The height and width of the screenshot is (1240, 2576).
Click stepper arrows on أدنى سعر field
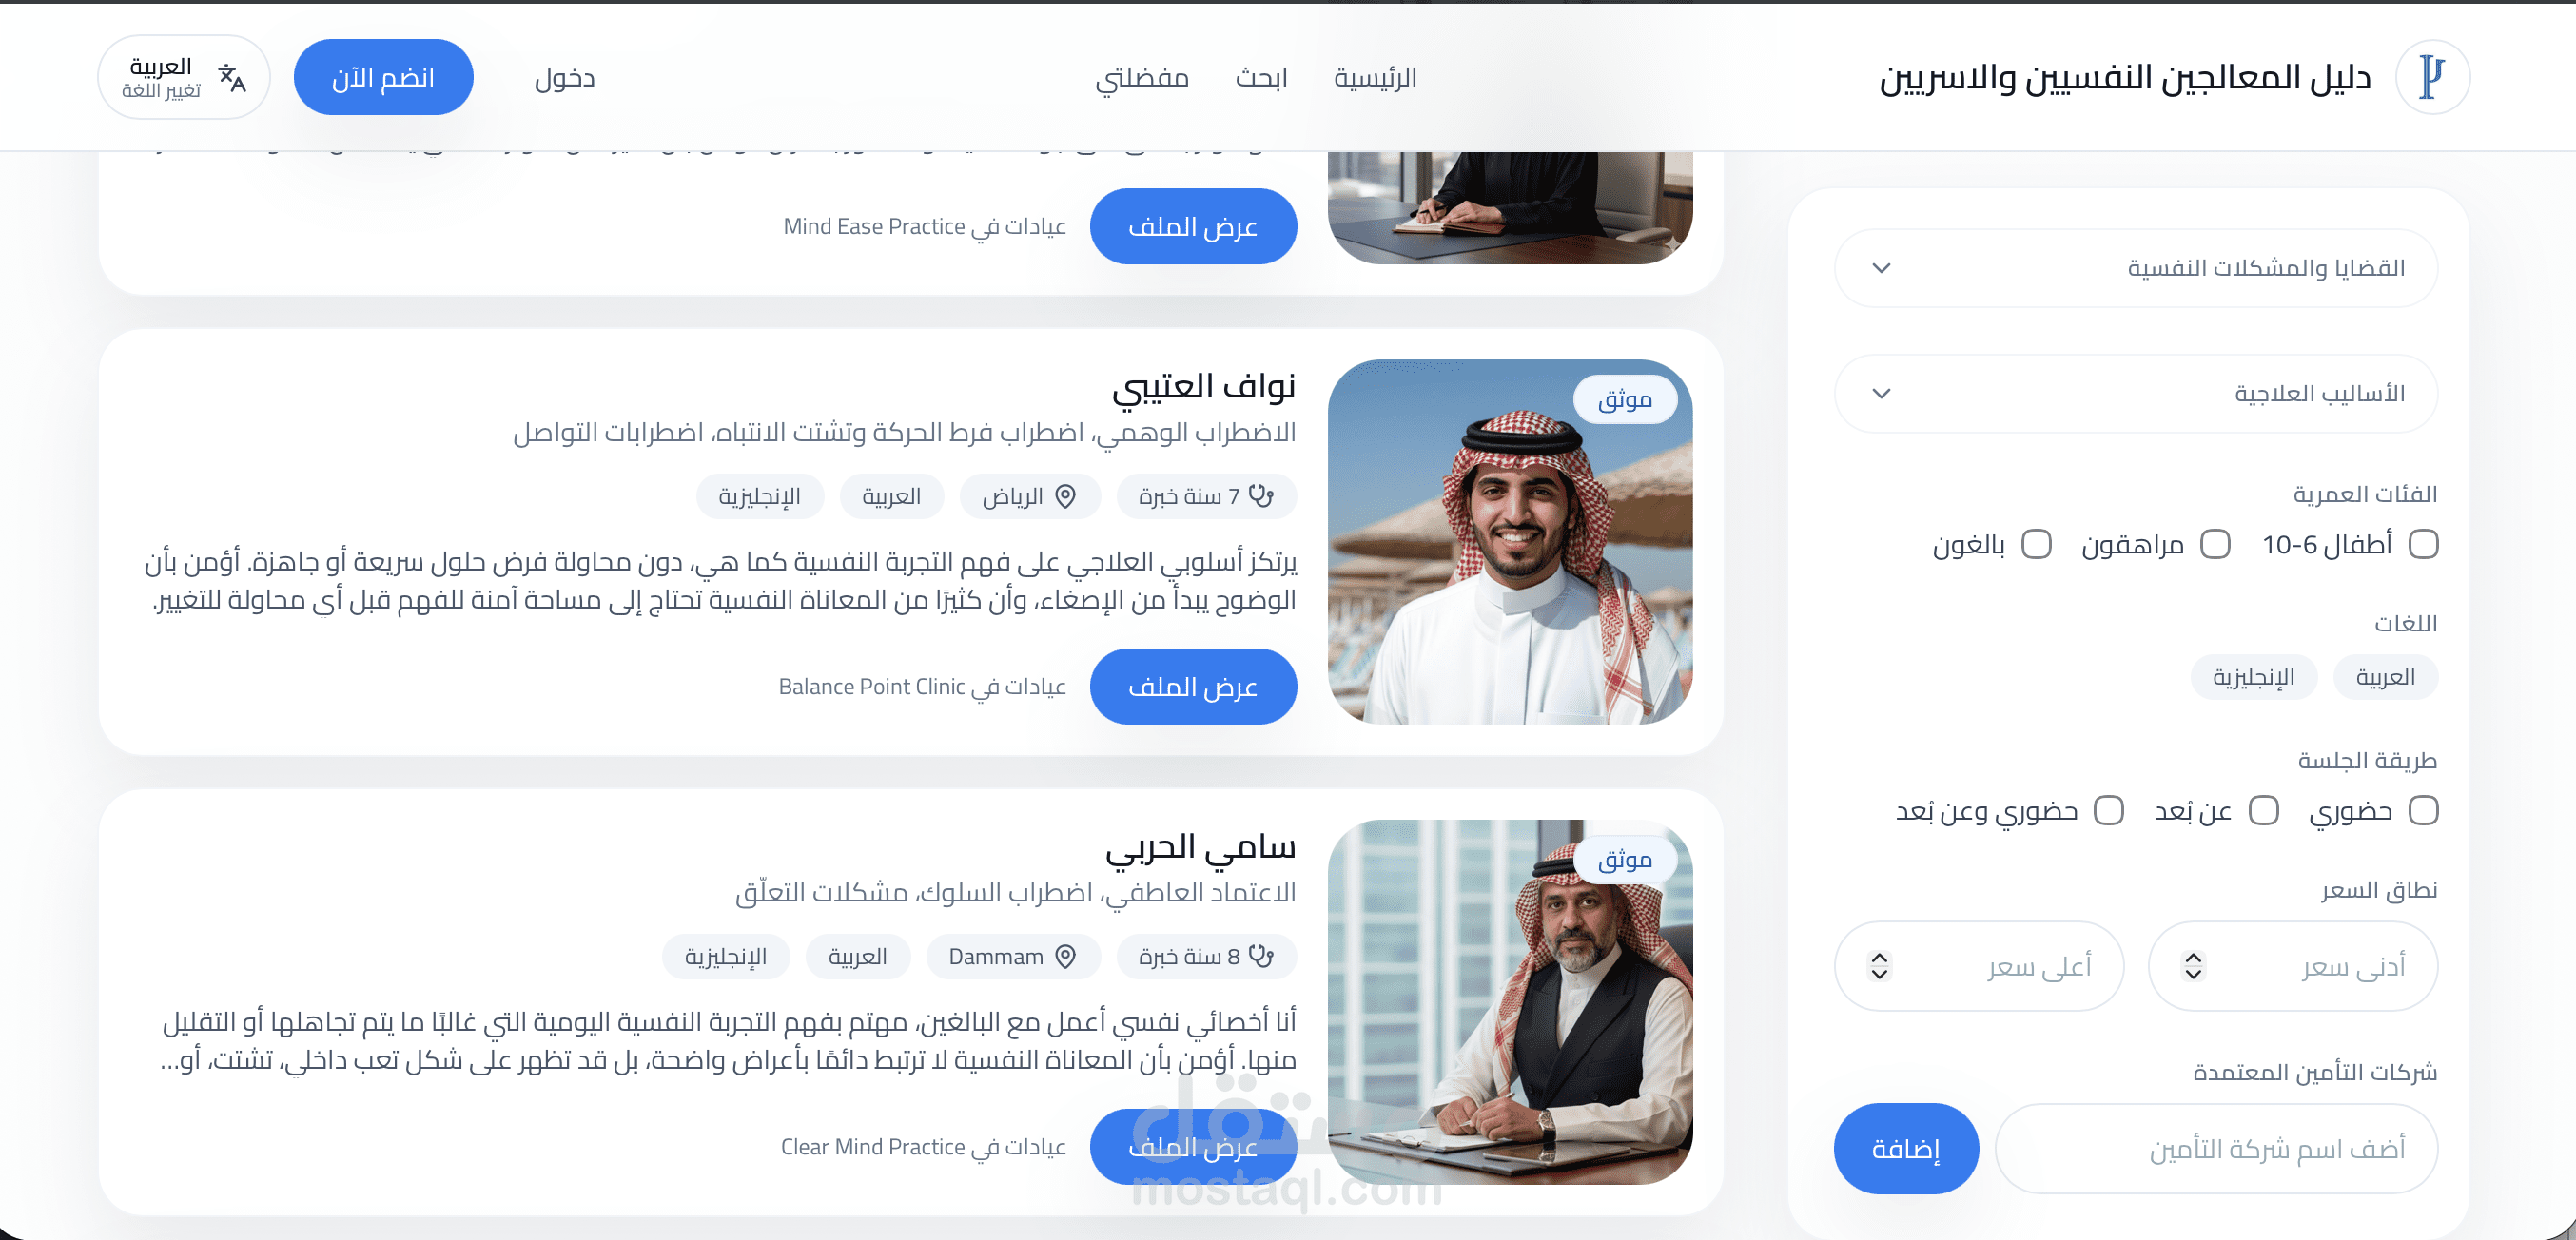pos(2193,966)
